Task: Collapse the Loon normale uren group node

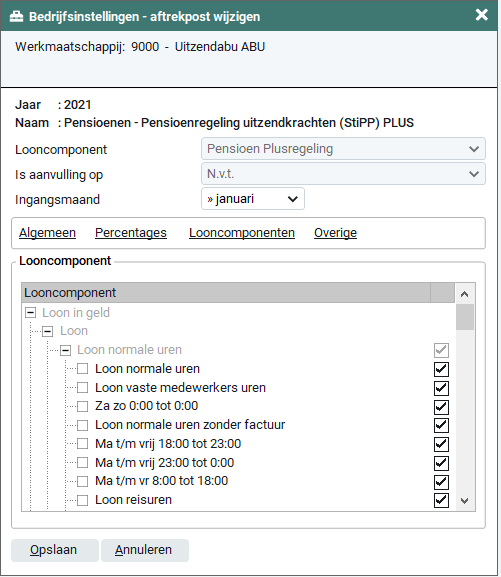Action: coord(66,350)
